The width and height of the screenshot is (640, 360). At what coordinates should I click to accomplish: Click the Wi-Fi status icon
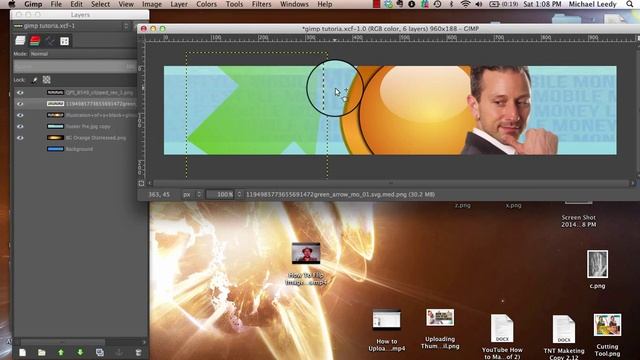(465, 4)
